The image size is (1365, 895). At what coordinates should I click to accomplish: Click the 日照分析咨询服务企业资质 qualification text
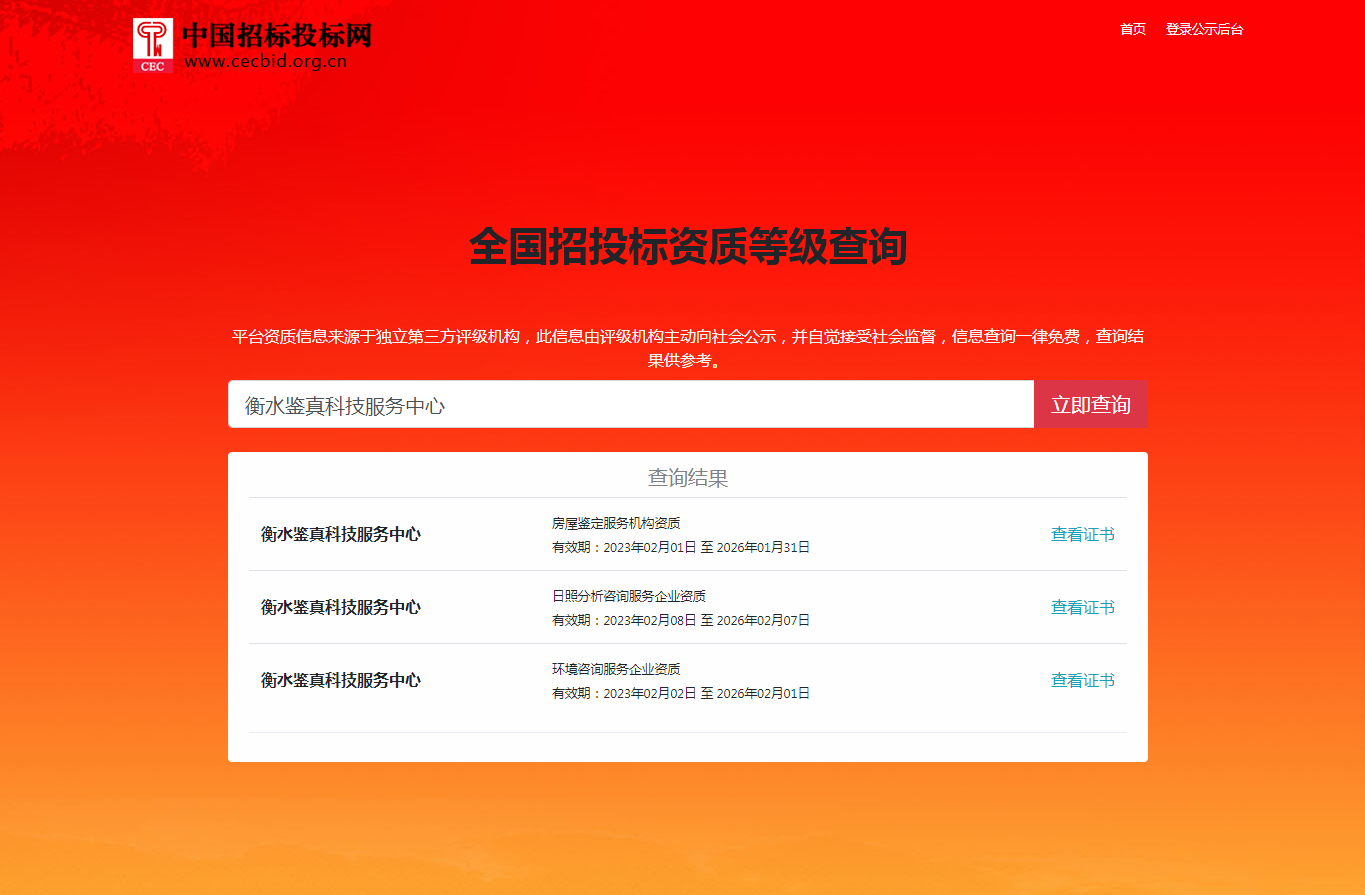pyautogui.click(x=629, y=596)
